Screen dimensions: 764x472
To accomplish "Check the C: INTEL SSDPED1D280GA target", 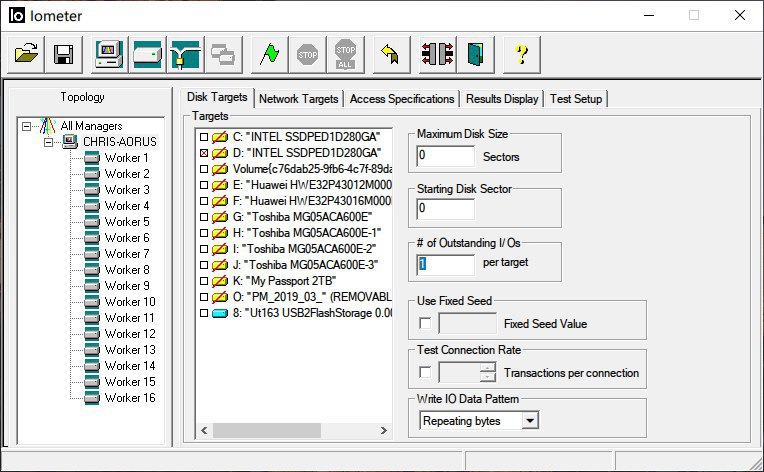I will 204,137.
